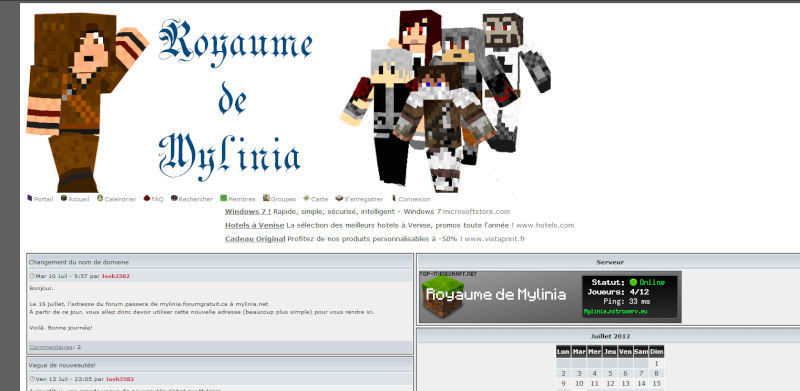Screen dimensions: 800x391
Task: Open the Cadeau Original ad link
Action: (x=255, y=238)
